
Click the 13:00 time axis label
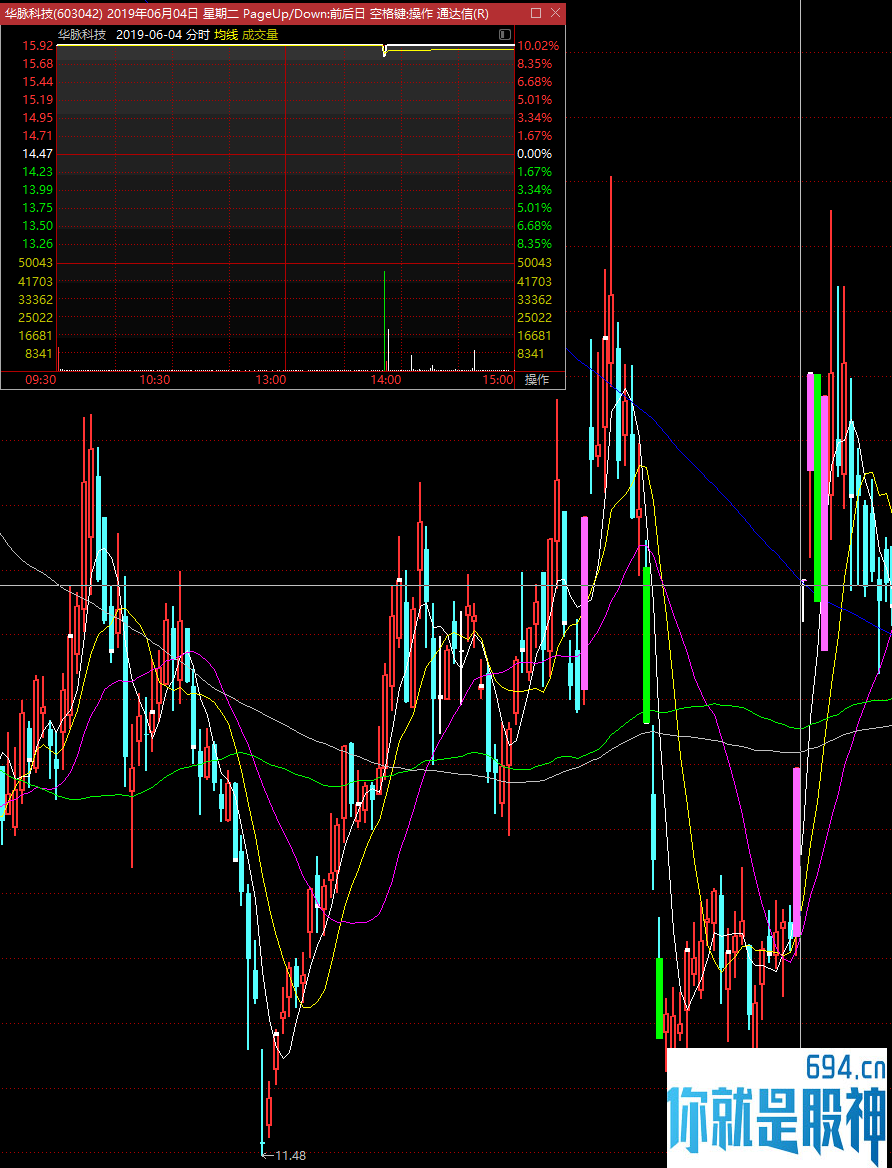[271, 380]
